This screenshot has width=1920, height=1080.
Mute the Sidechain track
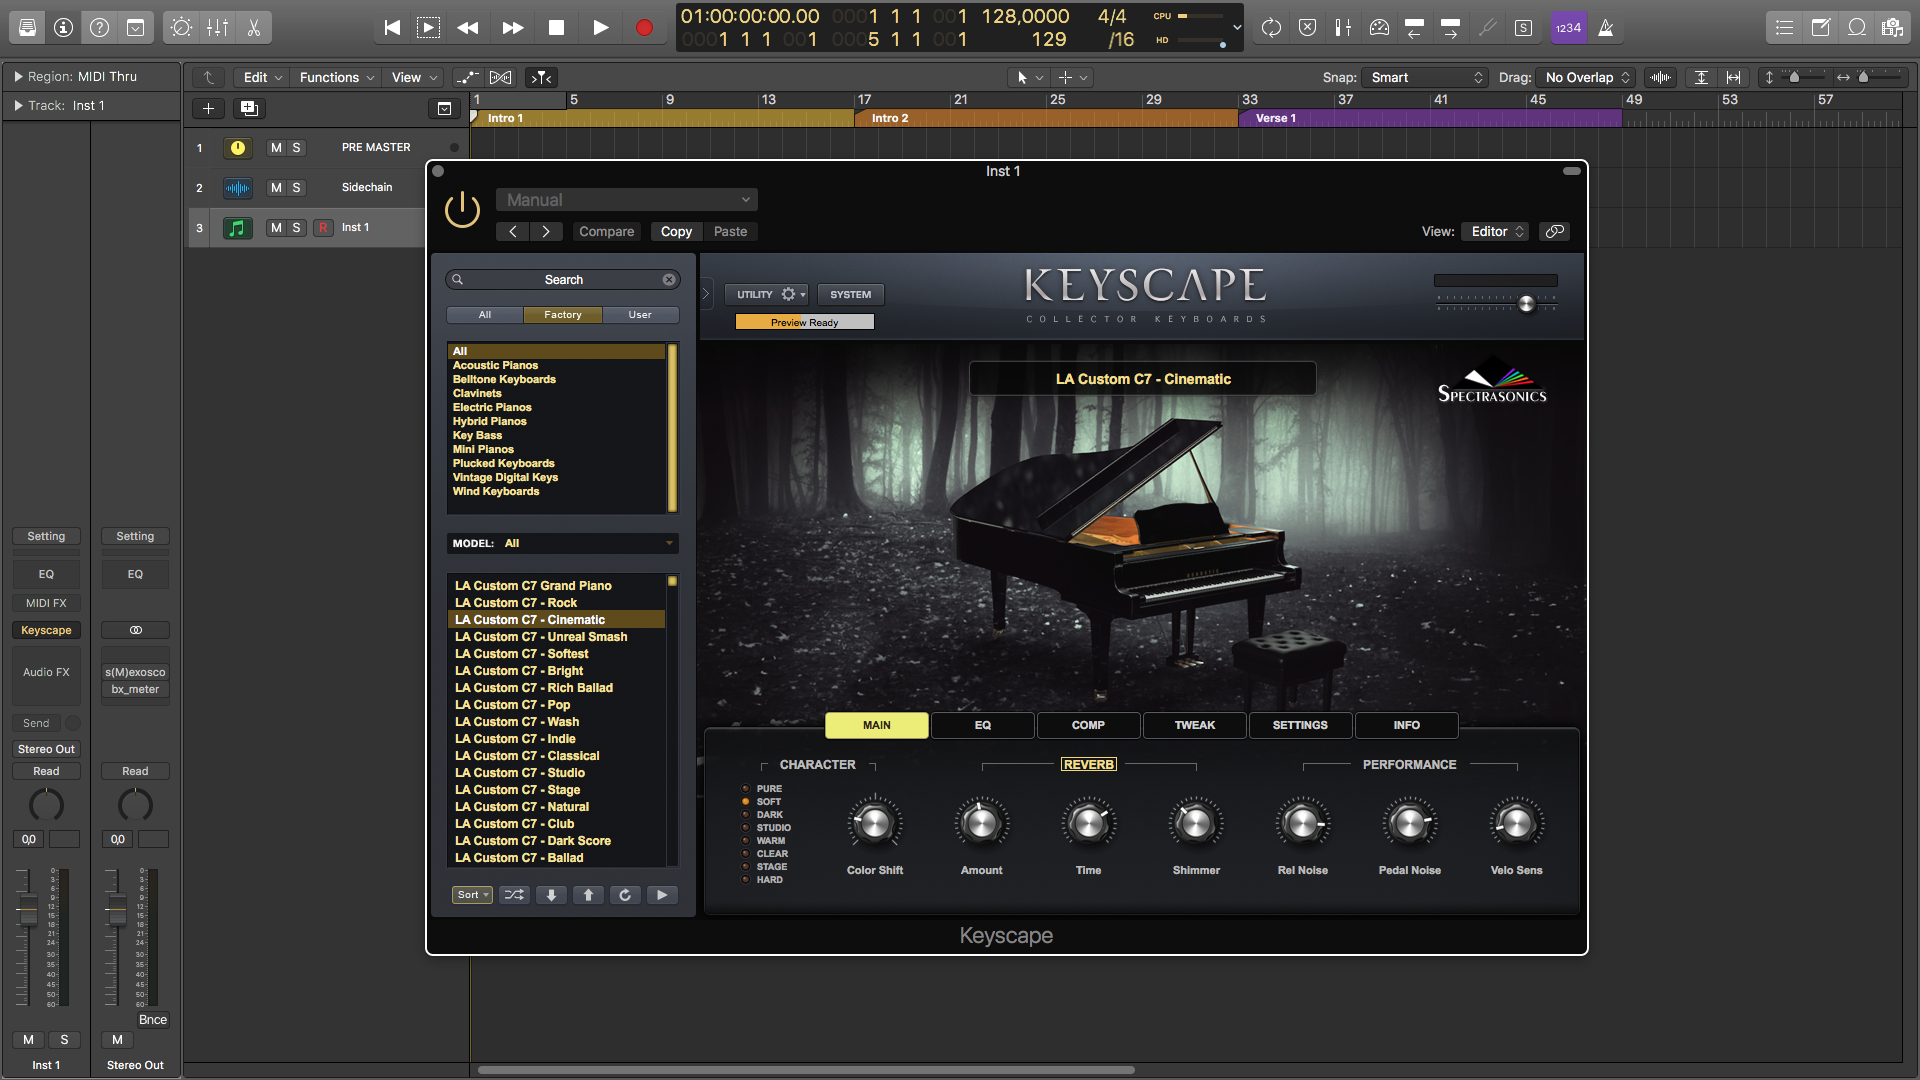pos(276,188)
